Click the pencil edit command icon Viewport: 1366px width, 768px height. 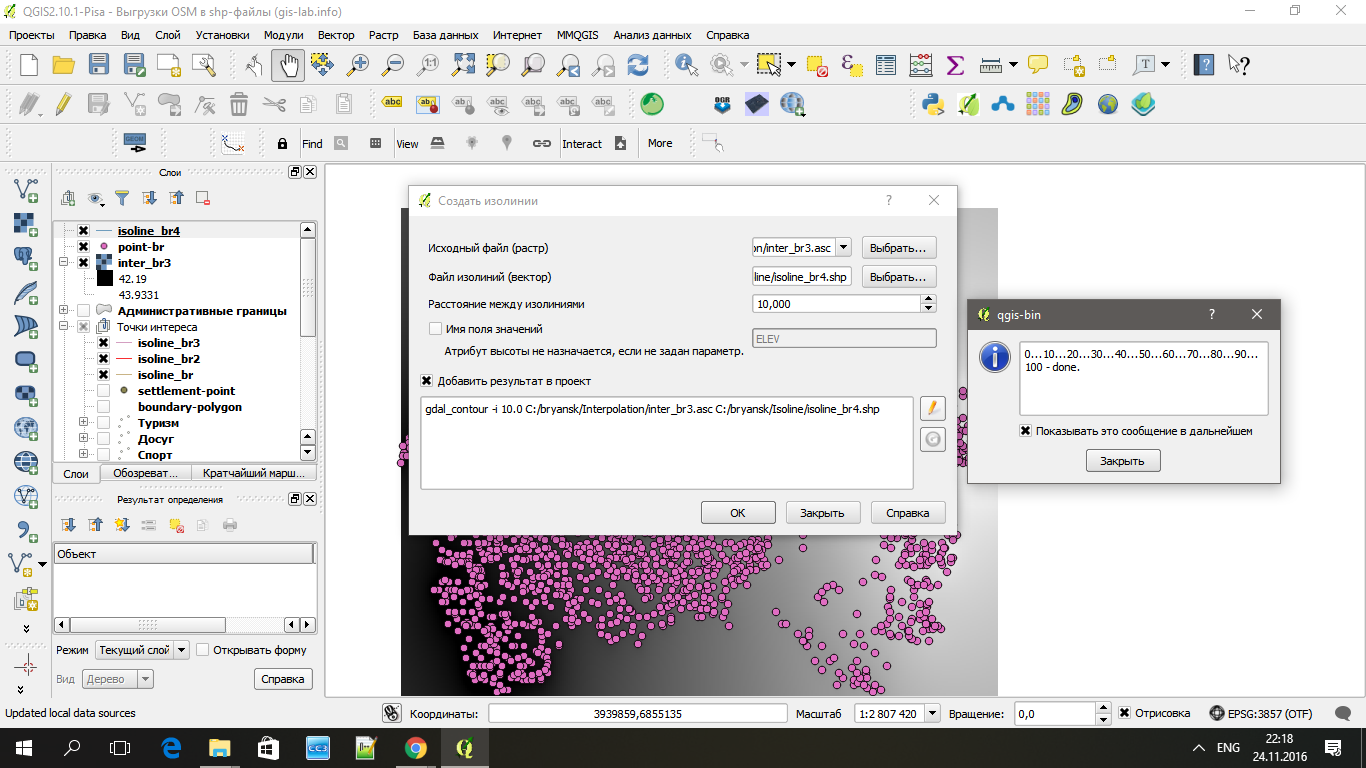click(932, 408)
